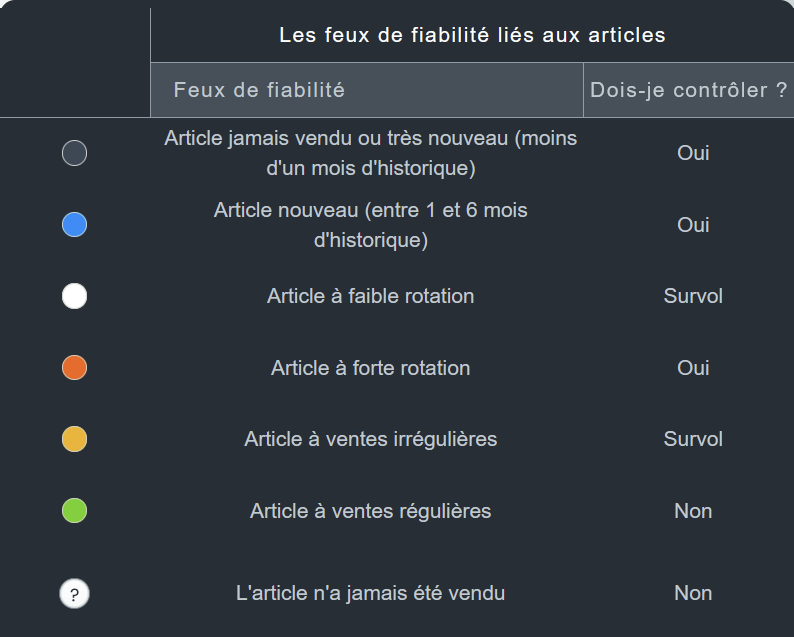Click the 'Dois-je contrôler ?' column header
794x637 pixels.
tap(689, 90)
